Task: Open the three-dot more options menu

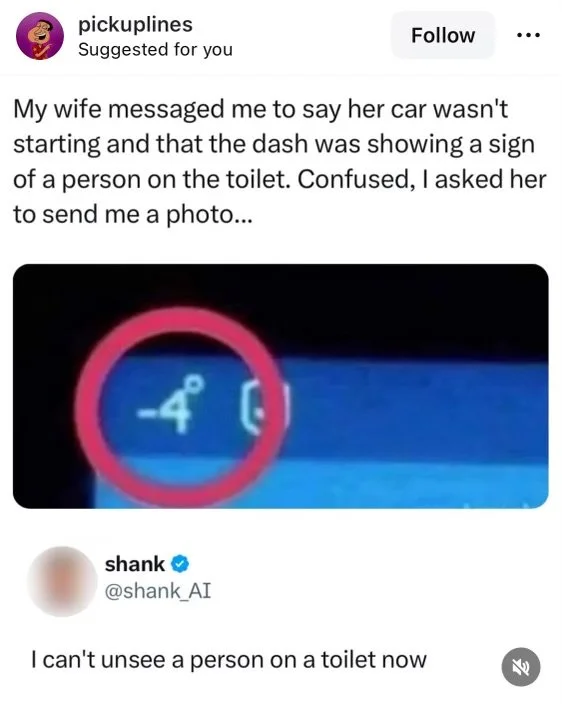Action: click(528, 35)
